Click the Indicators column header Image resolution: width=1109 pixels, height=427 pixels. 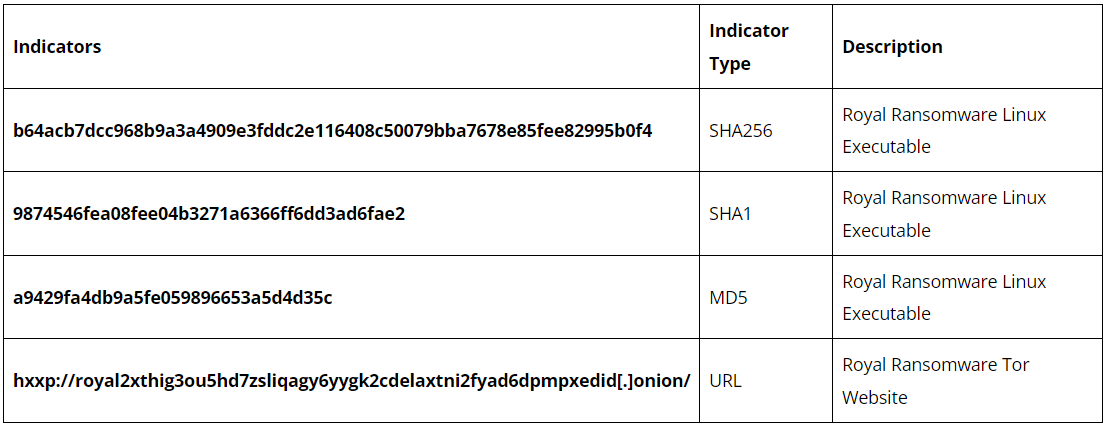[57, 47]
